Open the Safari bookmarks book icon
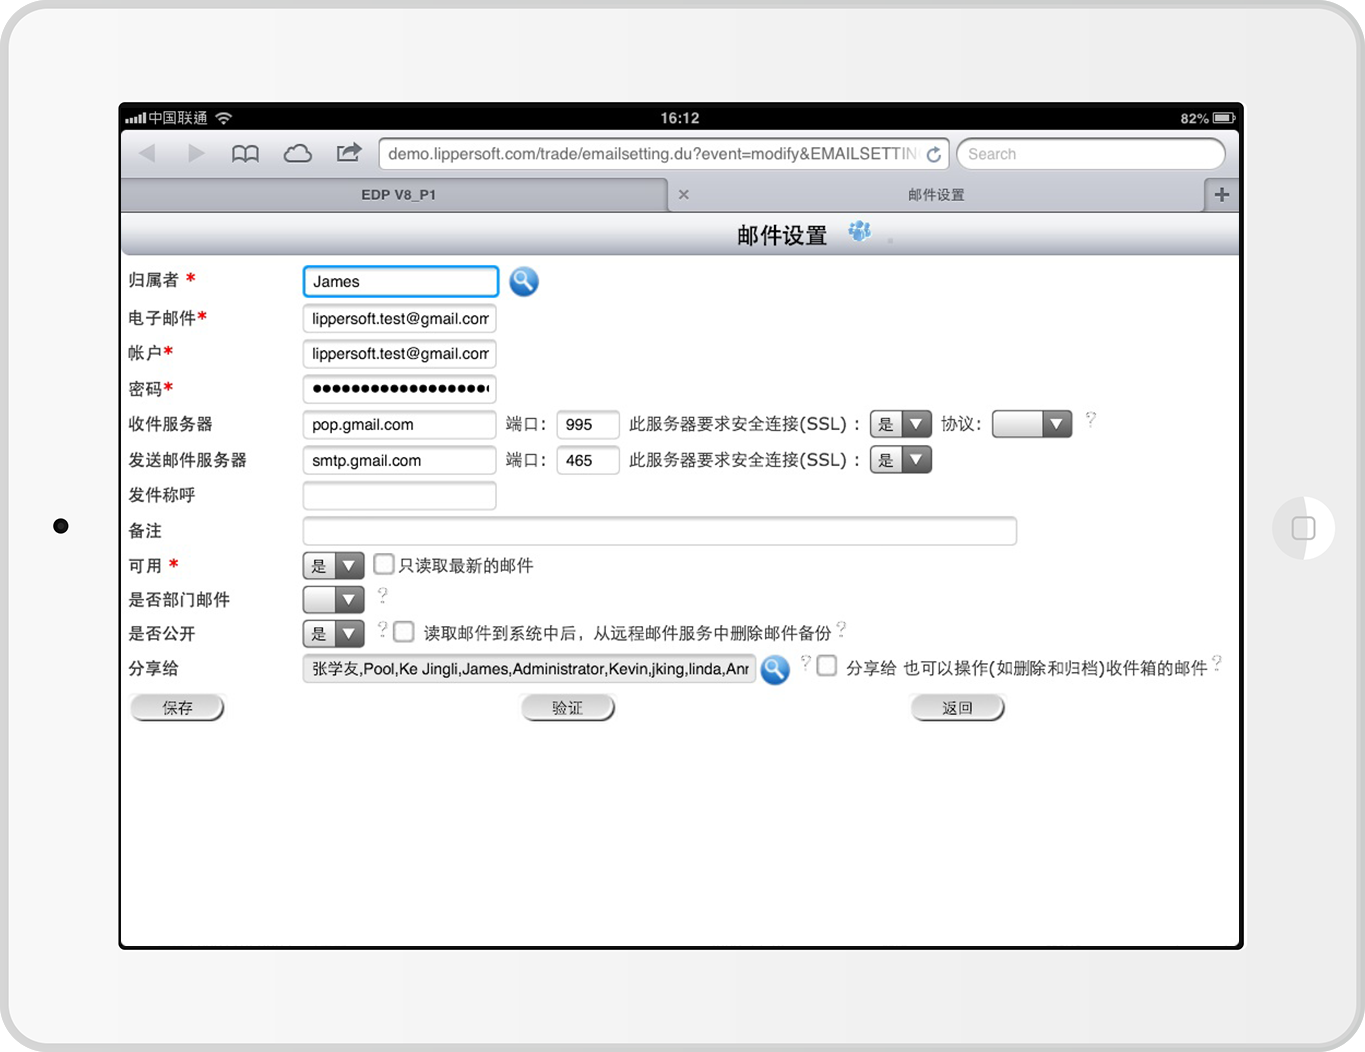The height and width of the screenshot is (1052, 1365). point(245,154)
